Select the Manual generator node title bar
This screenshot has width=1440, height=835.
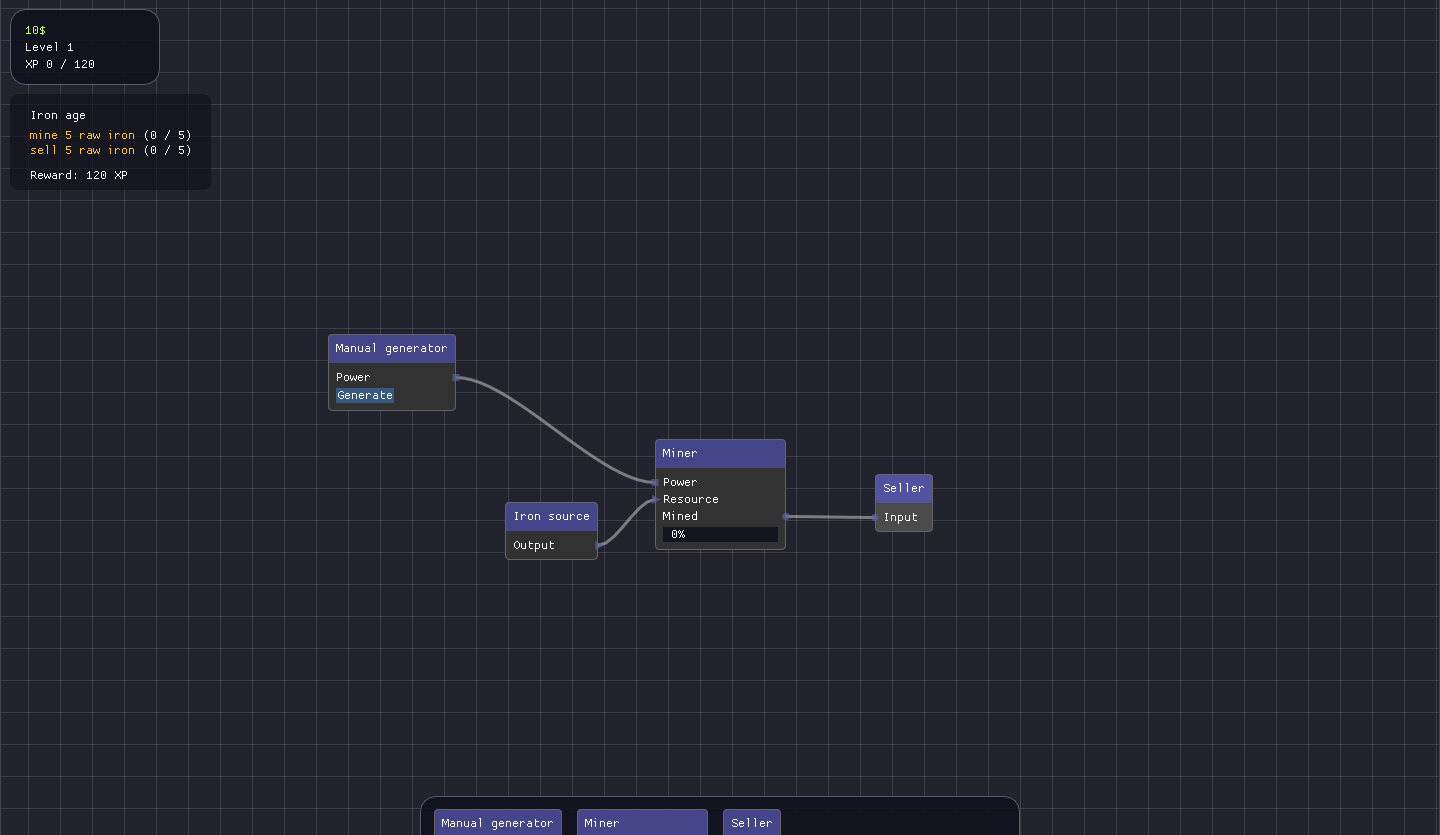pos(392,349)
